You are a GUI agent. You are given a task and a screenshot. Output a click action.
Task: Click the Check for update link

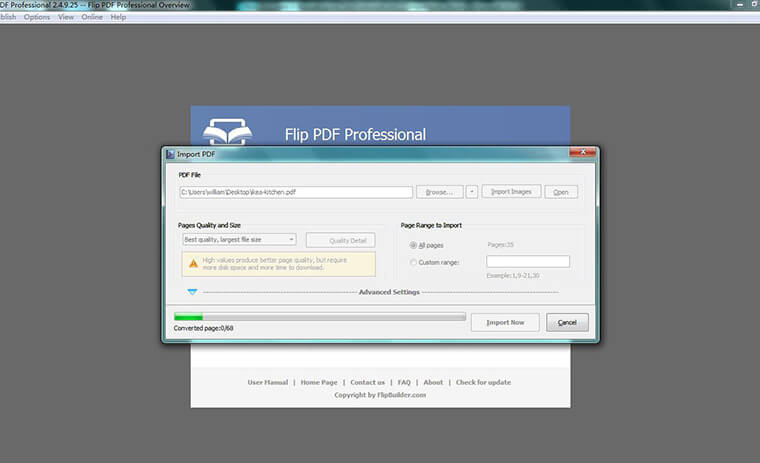click(483, 382)
